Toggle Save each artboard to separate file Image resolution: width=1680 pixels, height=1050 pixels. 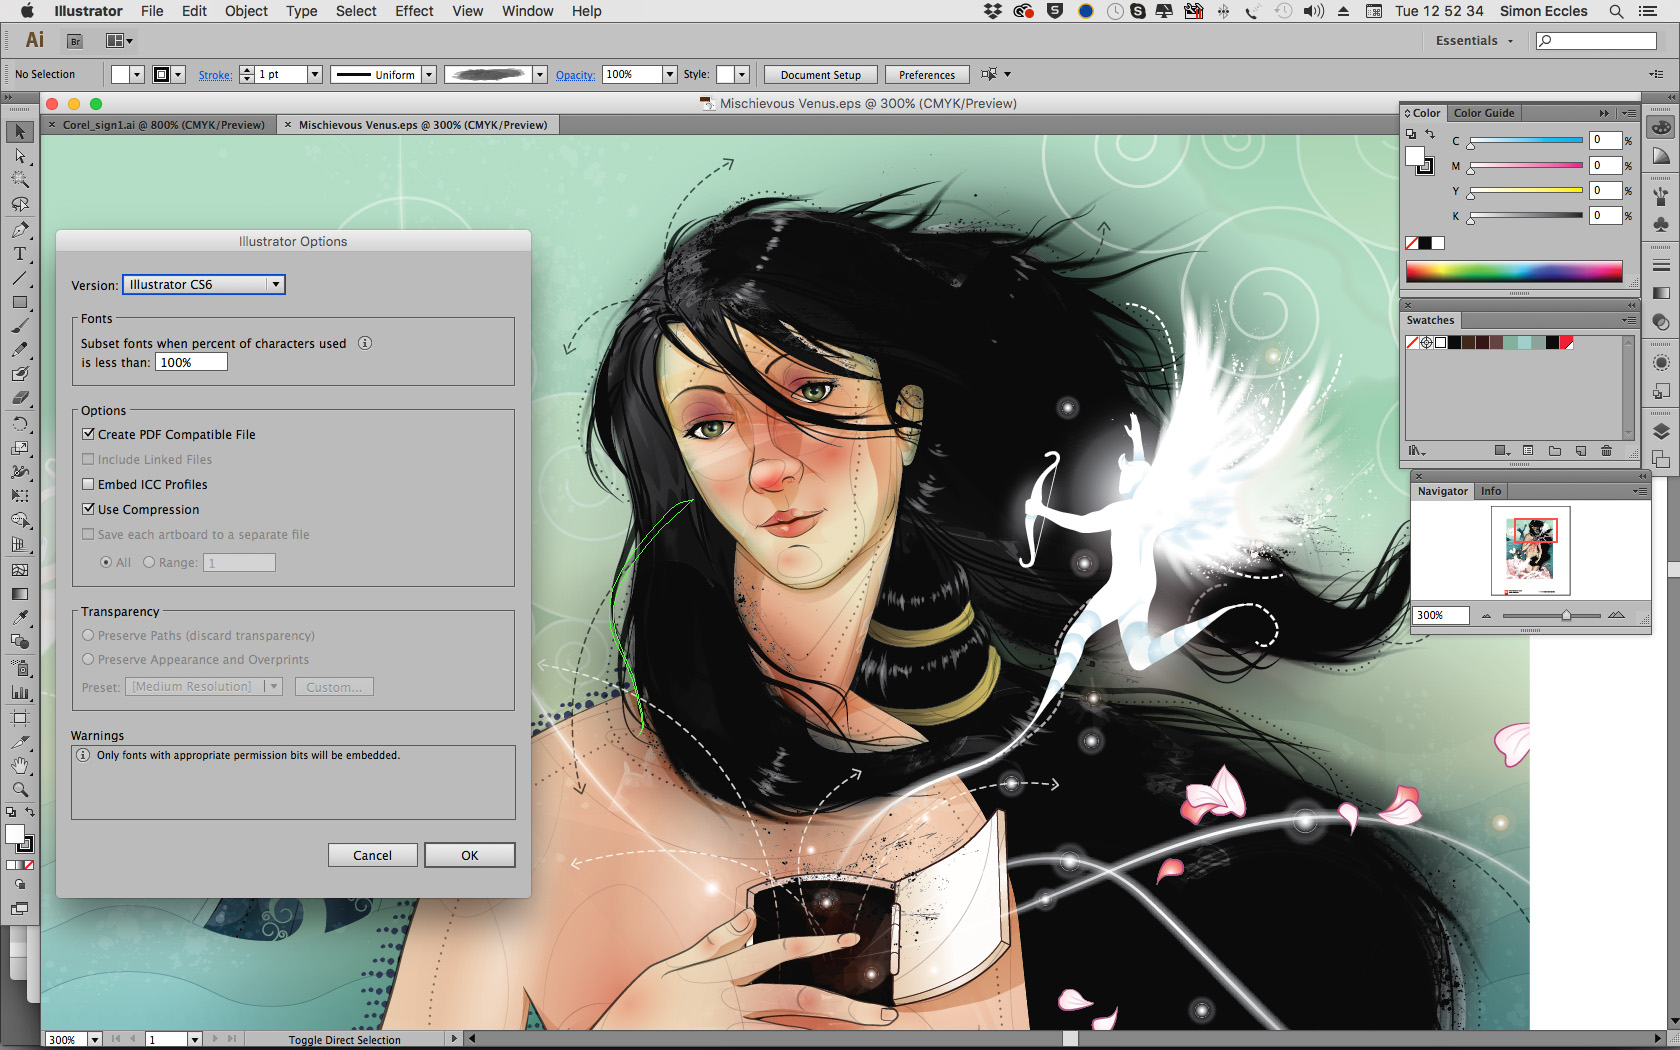(88, 534)
